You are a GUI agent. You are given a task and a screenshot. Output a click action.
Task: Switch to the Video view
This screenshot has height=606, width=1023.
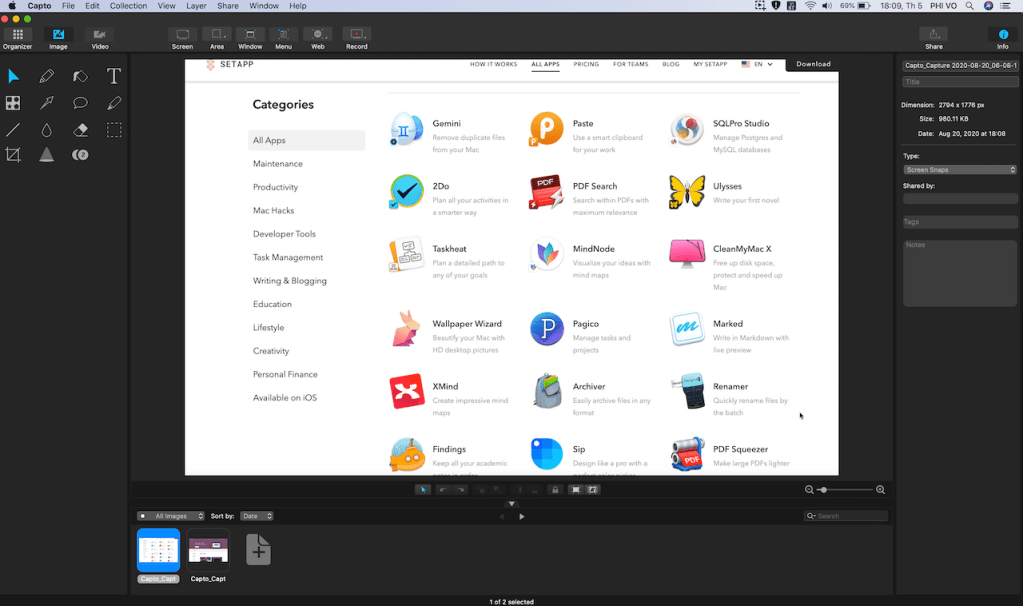coord(100,39)
